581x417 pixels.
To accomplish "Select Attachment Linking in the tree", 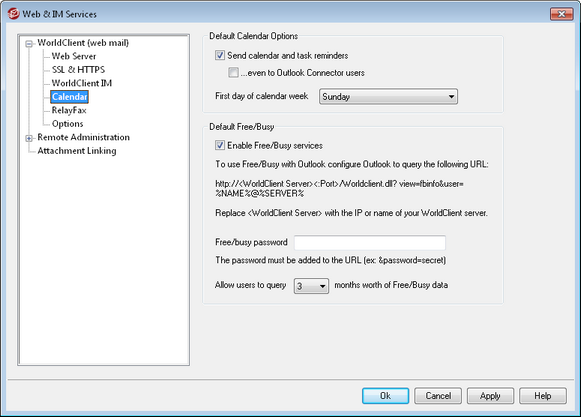I will coord(77,151).
